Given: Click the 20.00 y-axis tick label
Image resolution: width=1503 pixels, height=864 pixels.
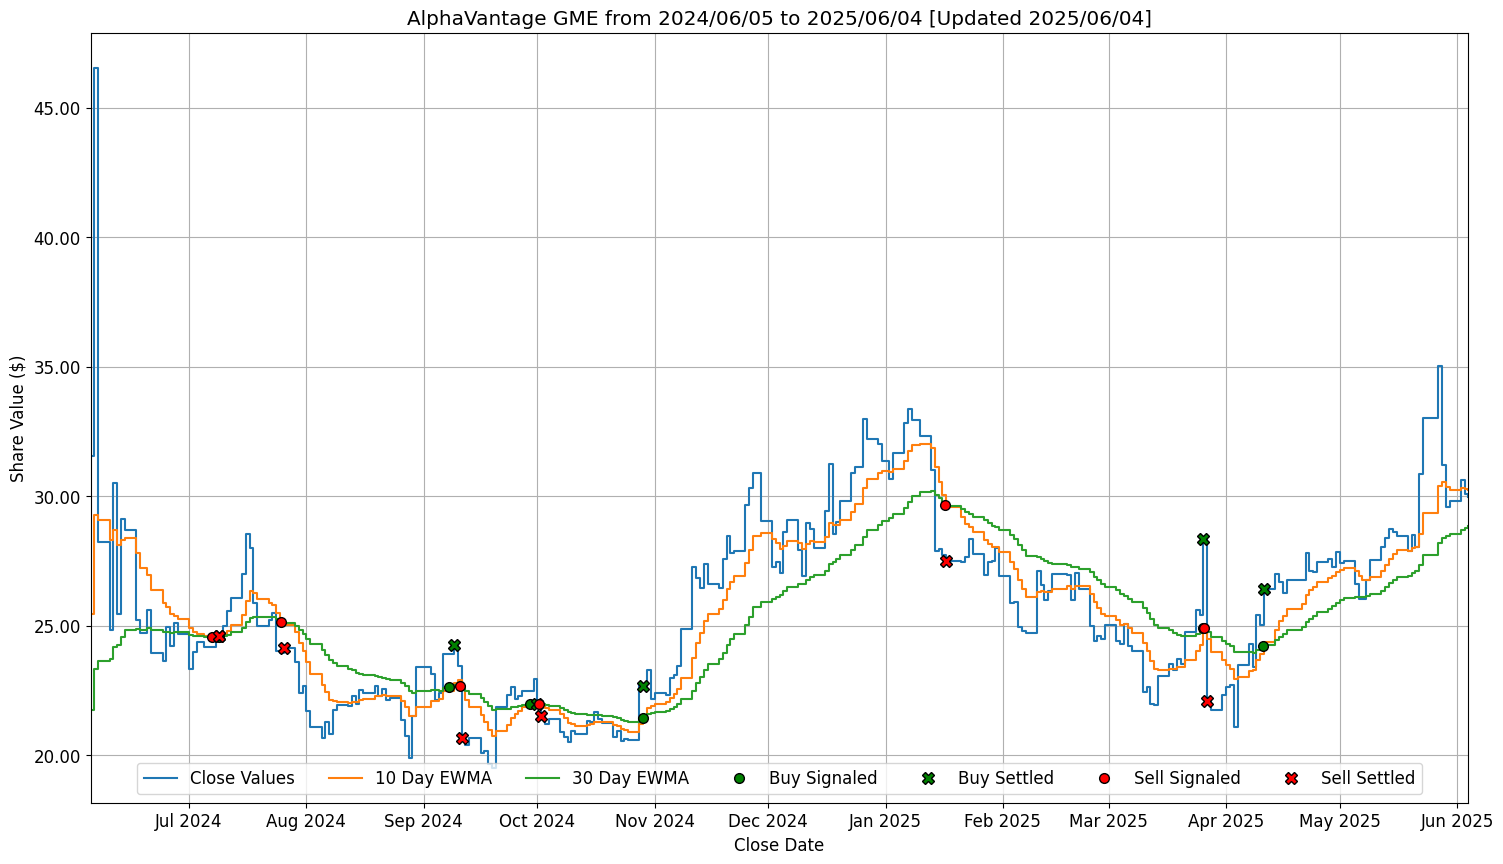Looking at the screenshot, I should [57, 756].
